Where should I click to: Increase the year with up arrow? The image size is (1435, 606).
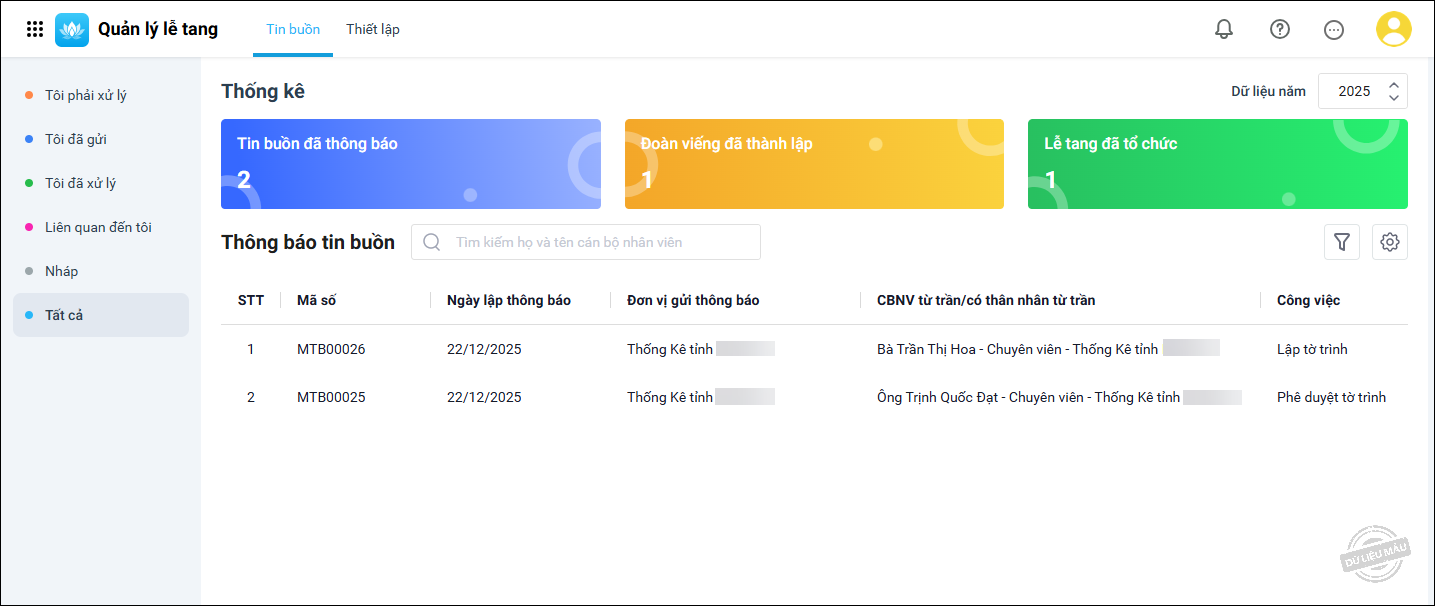click(1394, 85)
